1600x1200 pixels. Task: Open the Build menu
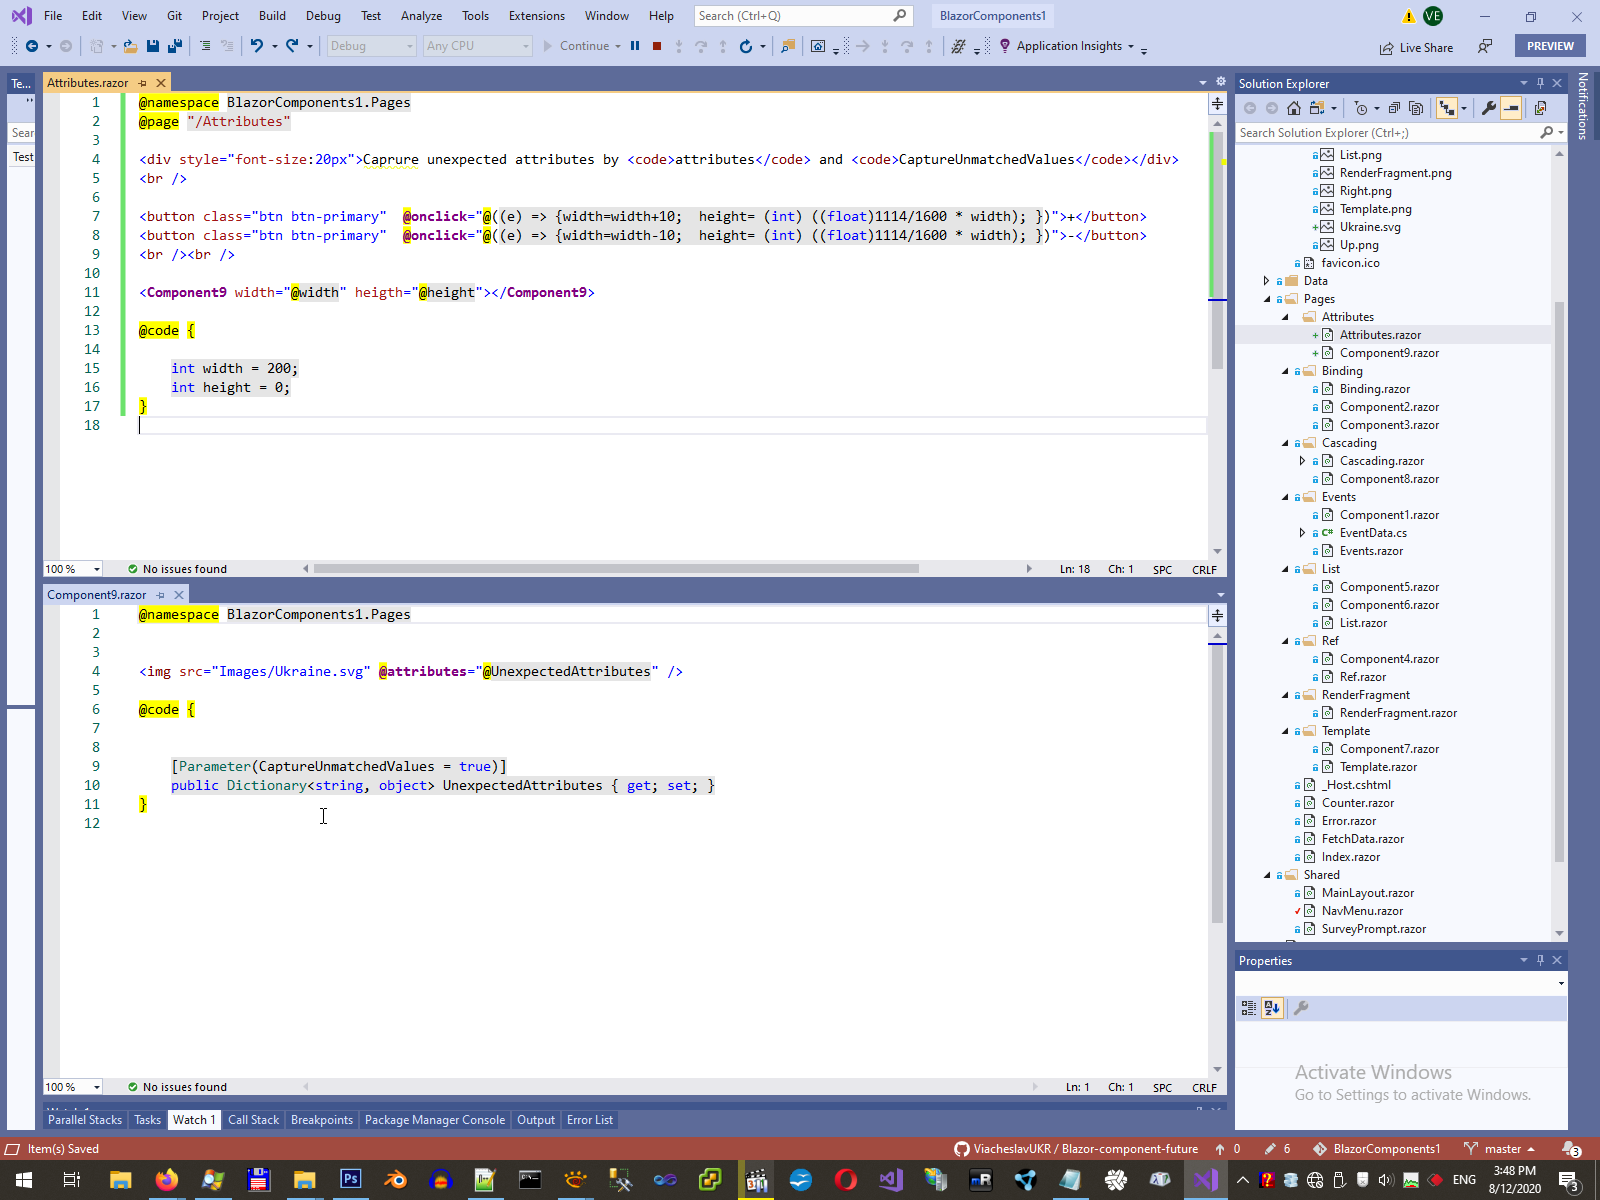(272, 16)
